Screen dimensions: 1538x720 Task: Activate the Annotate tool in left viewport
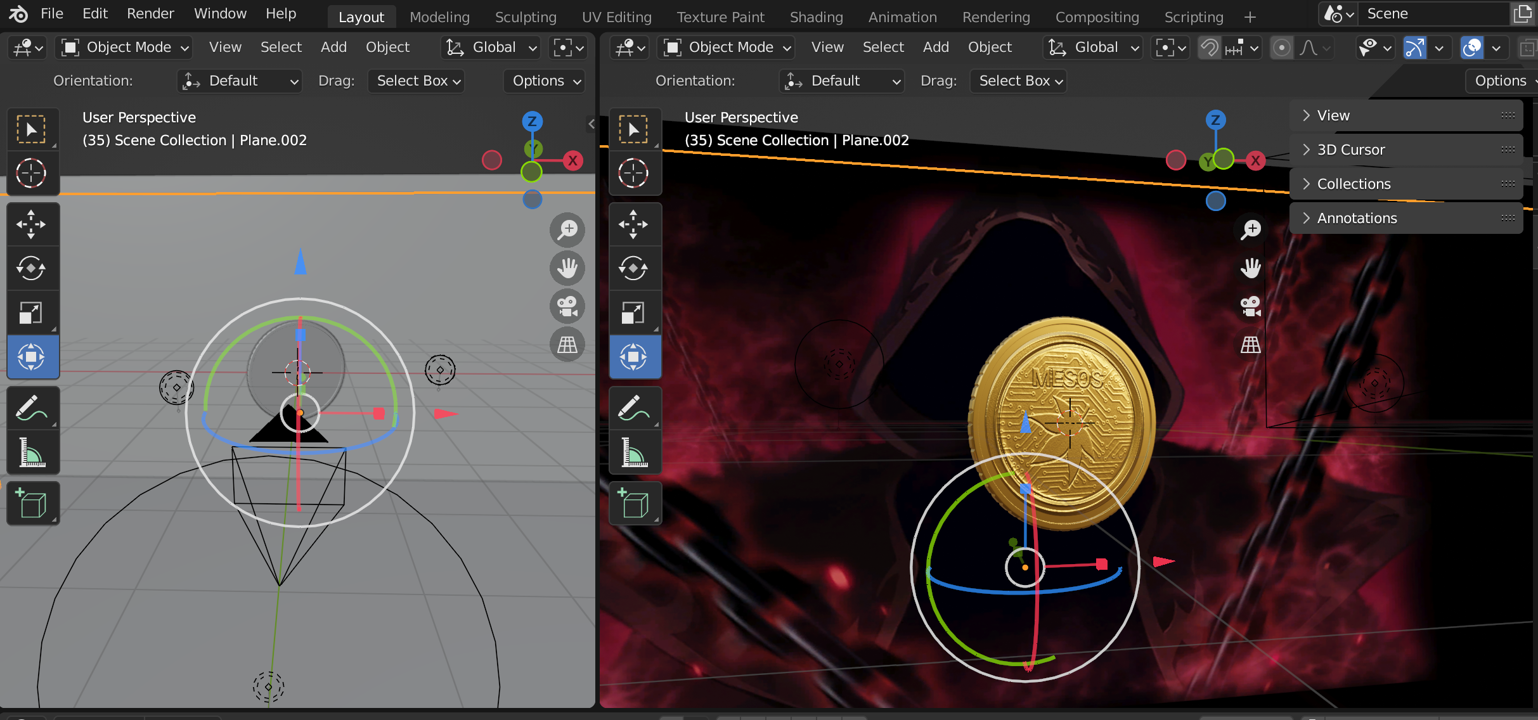pos(31,409)
